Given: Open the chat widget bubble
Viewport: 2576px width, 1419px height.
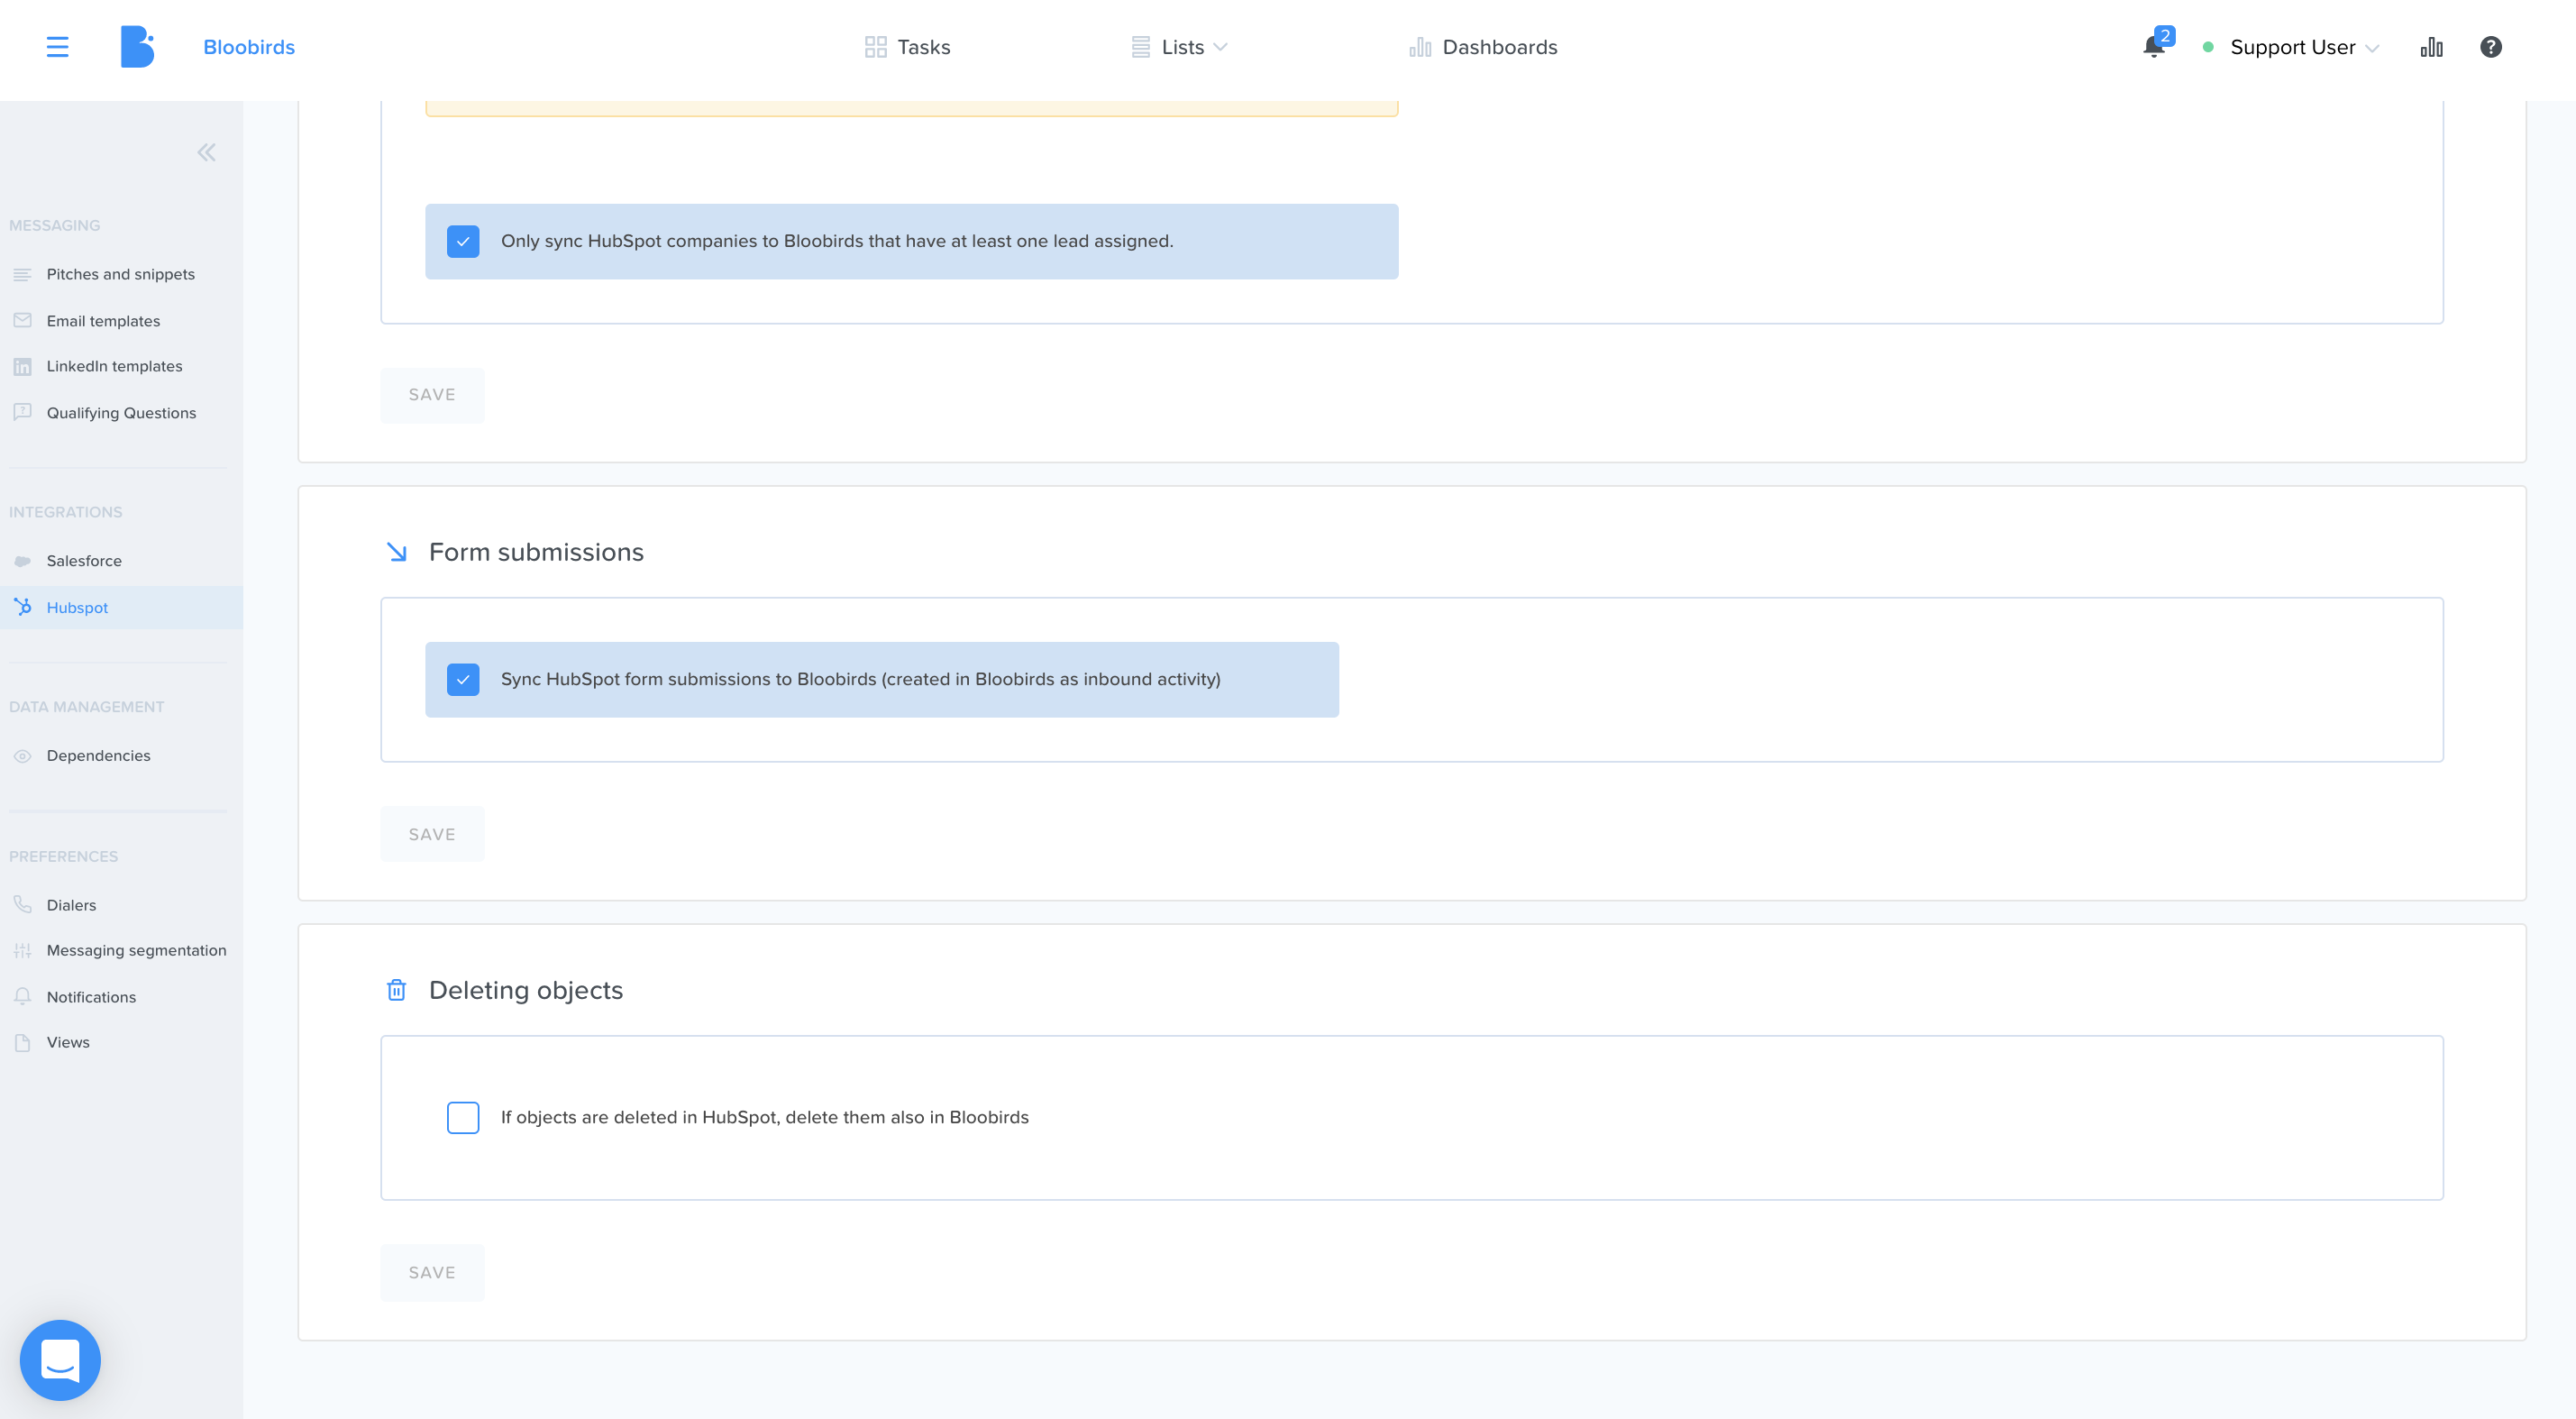Looking at the screenshot, I should tap(60, 1360).
